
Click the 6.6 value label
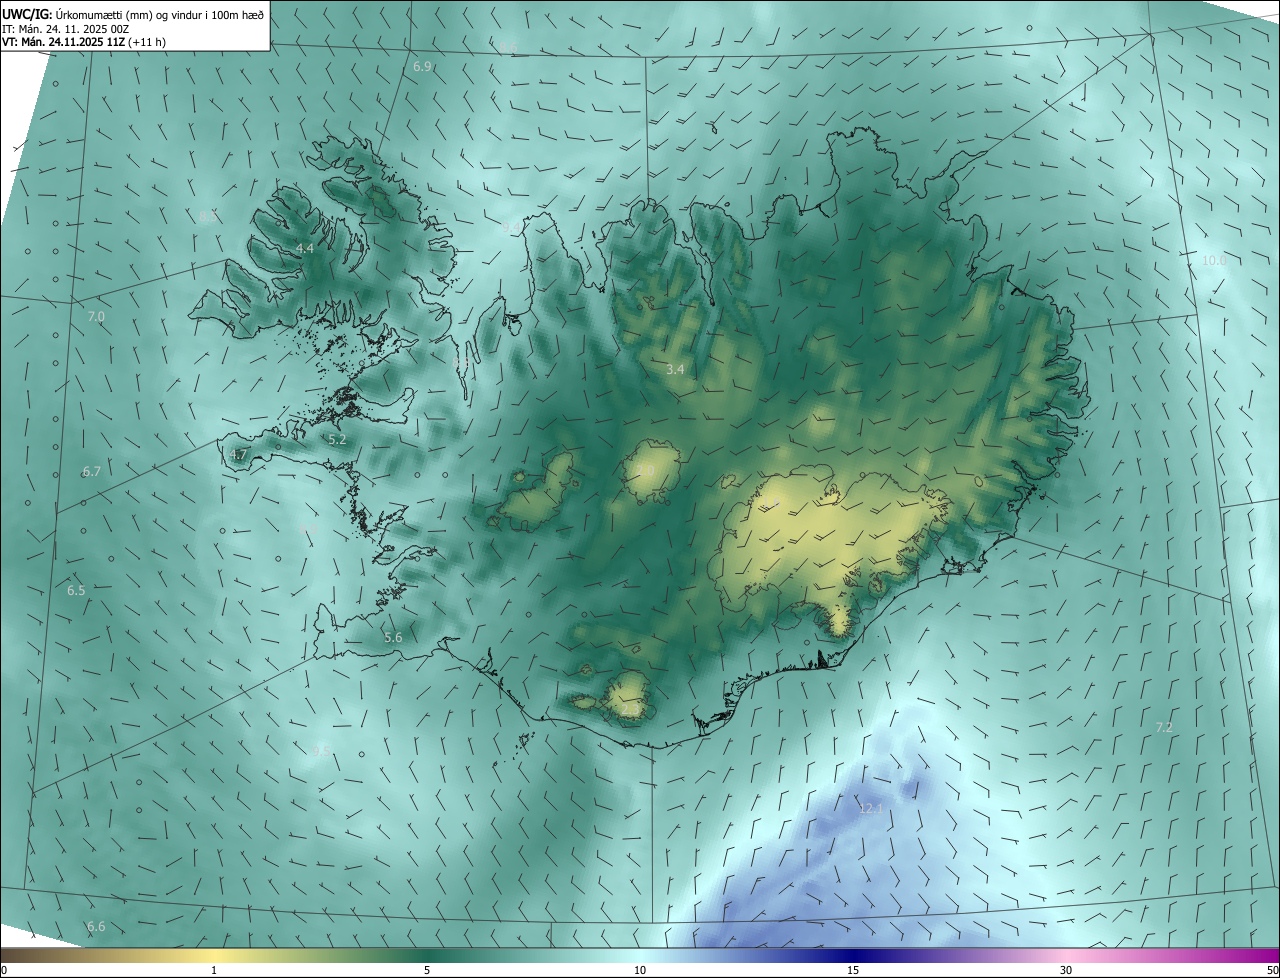coord(96,927)
